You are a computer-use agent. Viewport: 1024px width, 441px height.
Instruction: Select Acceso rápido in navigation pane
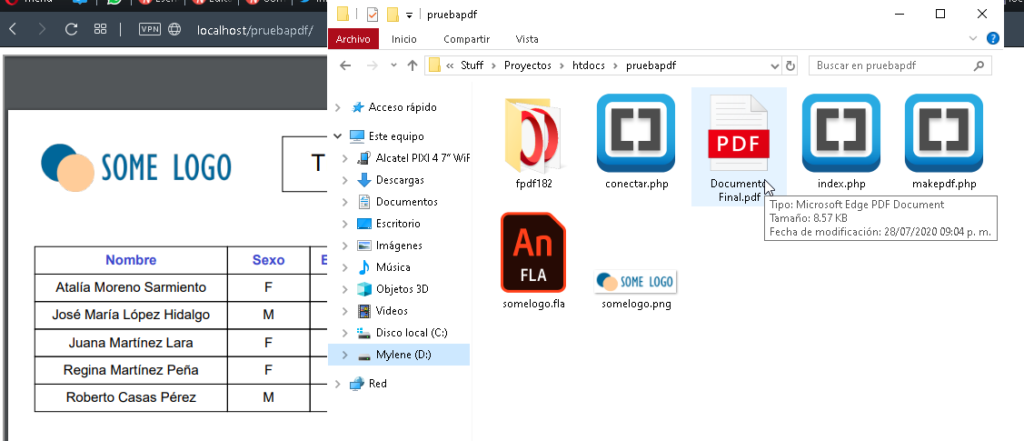(x=402, y=107)
